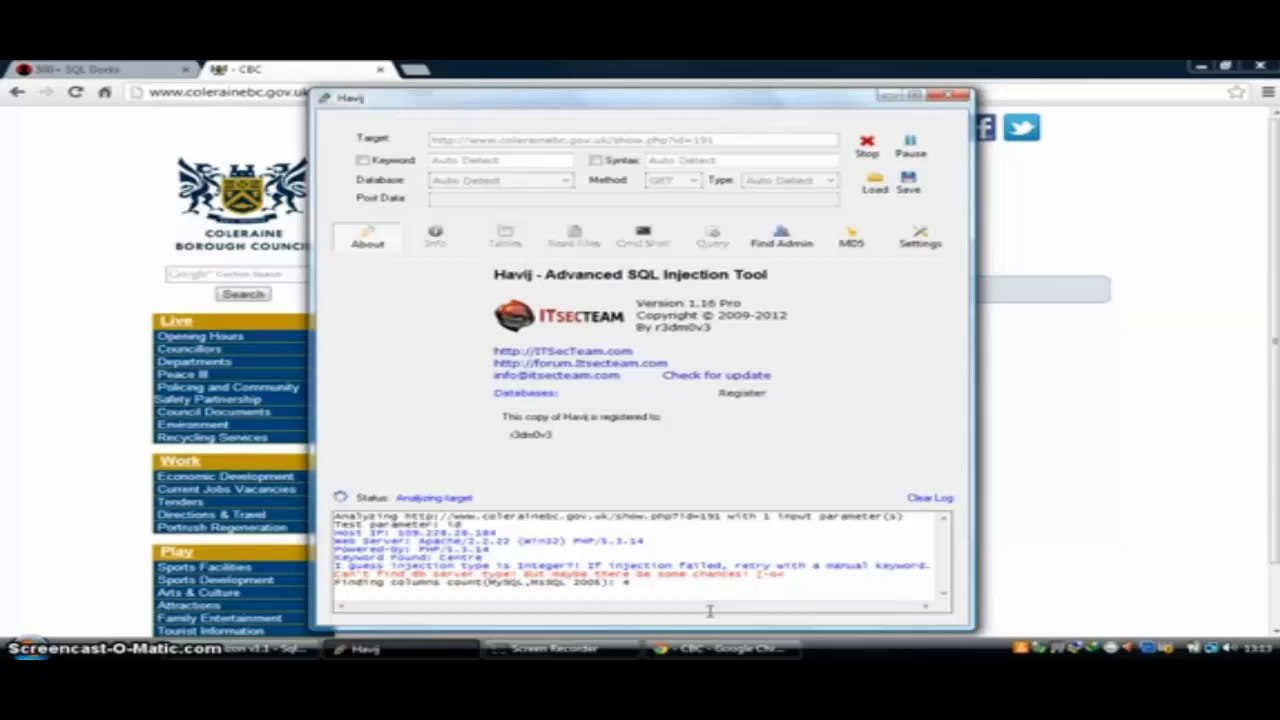Viewport: 1280px width, 720px height.
Task: Open the Cmd Shell tab
Action: [642, 237]
